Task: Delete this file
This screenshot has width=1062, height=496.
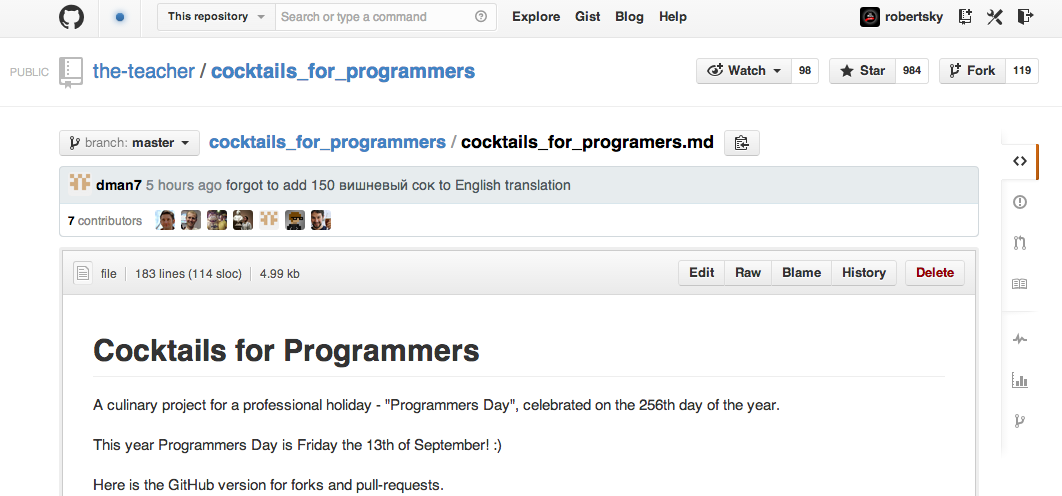Action: [x=935, y=272]
